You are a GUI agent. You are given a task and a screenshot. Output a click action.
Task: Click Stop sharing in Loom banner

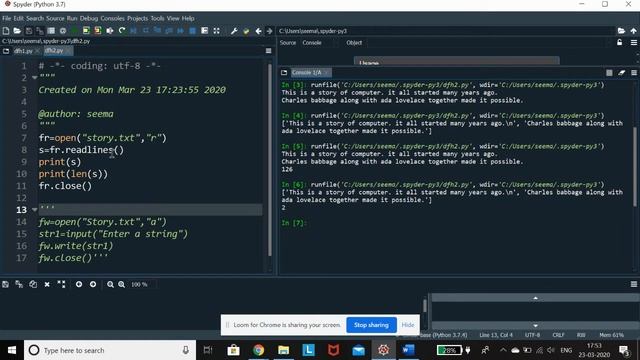coord(371,325)
